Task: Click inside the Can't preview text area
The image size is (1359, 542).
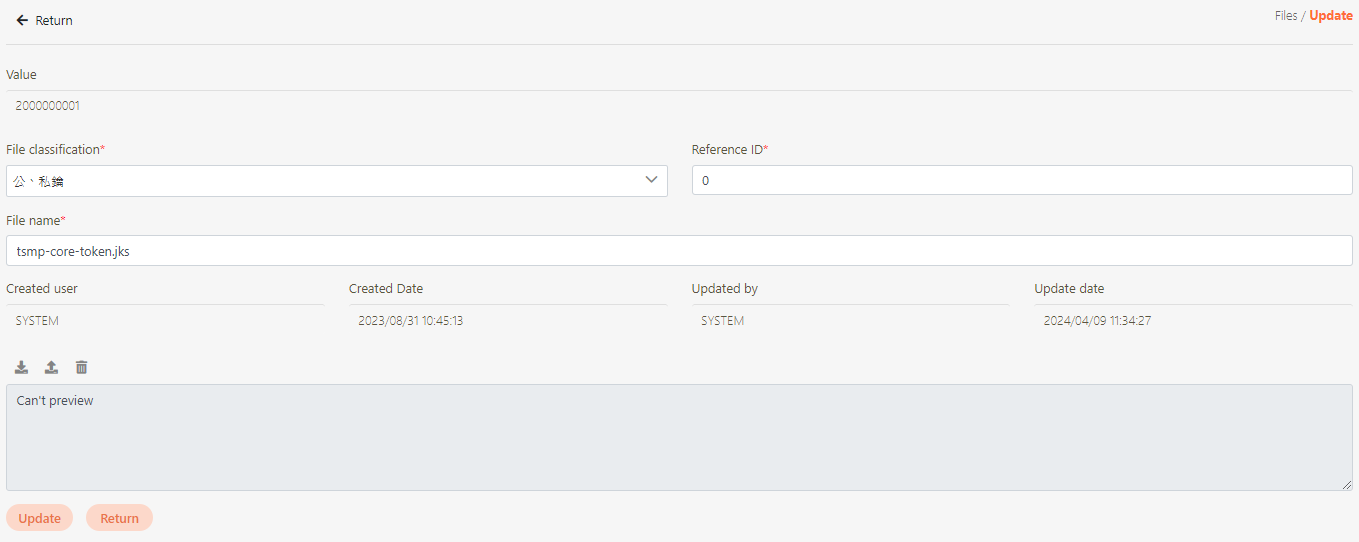Action: point(679,437)
